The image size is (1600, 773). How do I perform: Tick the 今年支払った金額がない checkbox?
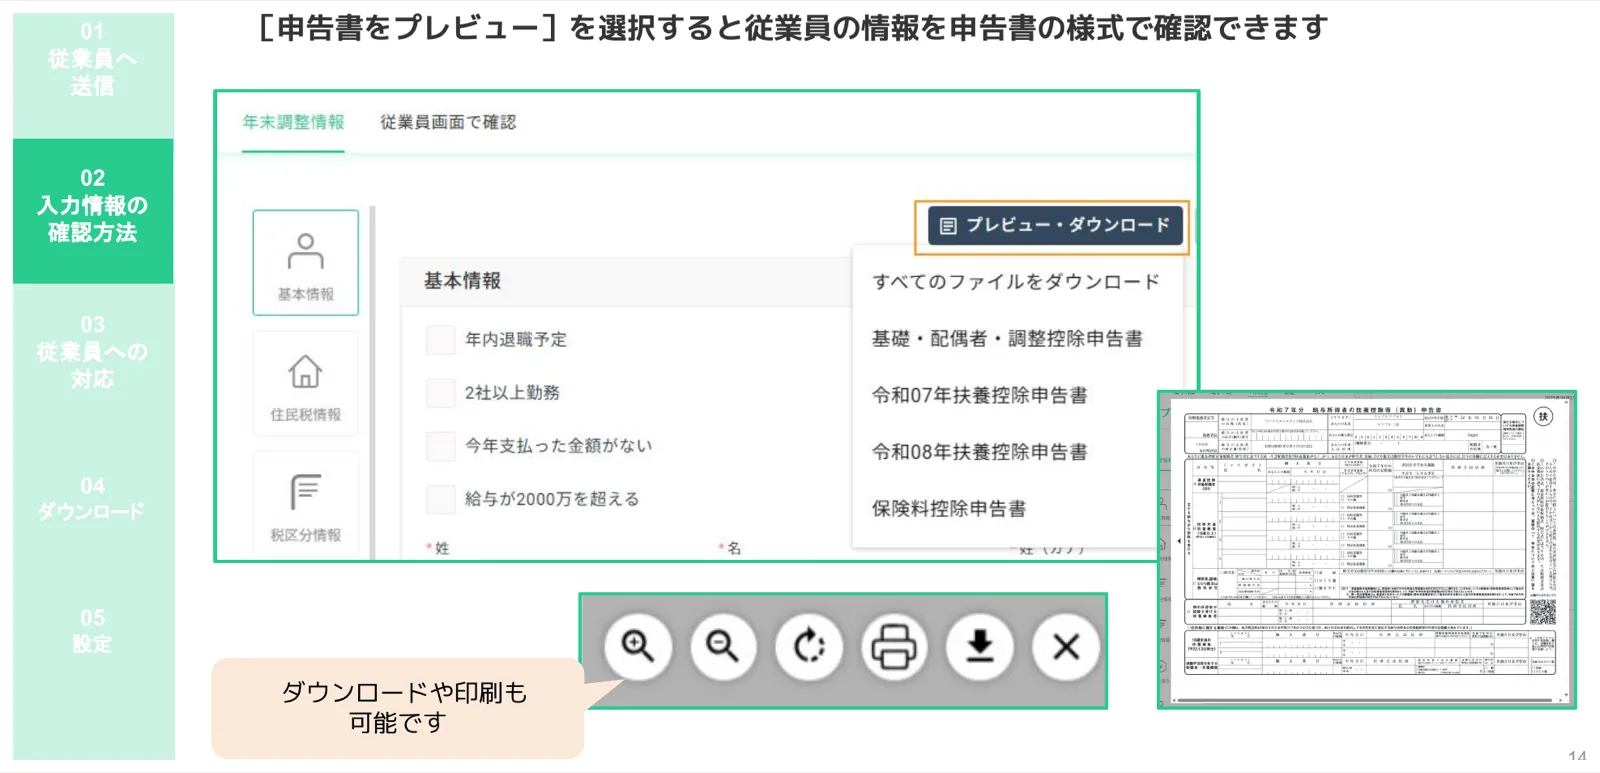click(x=440, y=446)
